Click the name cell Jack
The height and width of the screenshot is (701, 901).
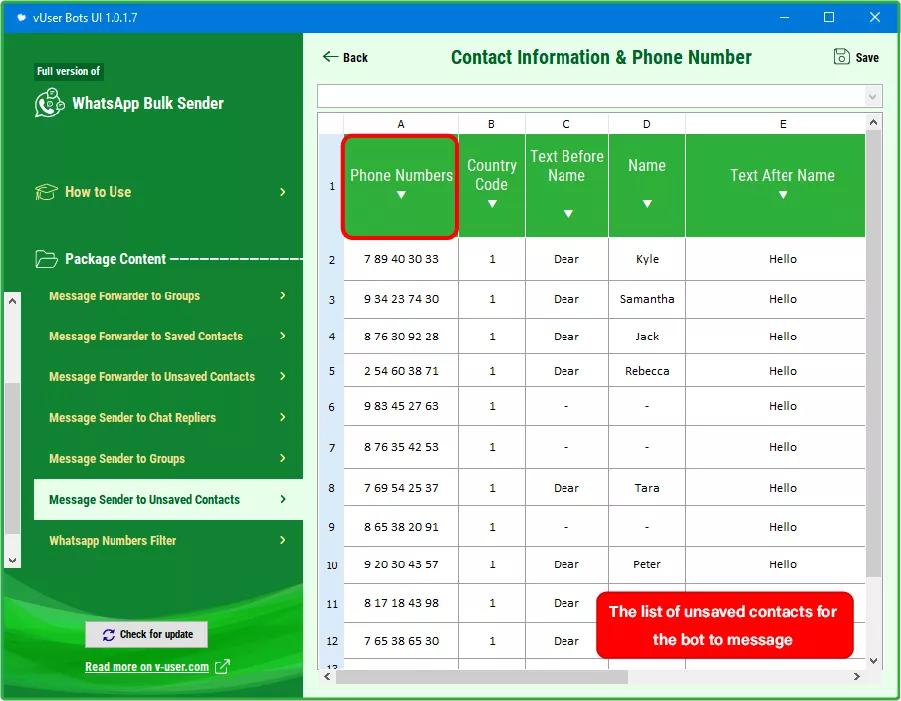click(647, 337)
